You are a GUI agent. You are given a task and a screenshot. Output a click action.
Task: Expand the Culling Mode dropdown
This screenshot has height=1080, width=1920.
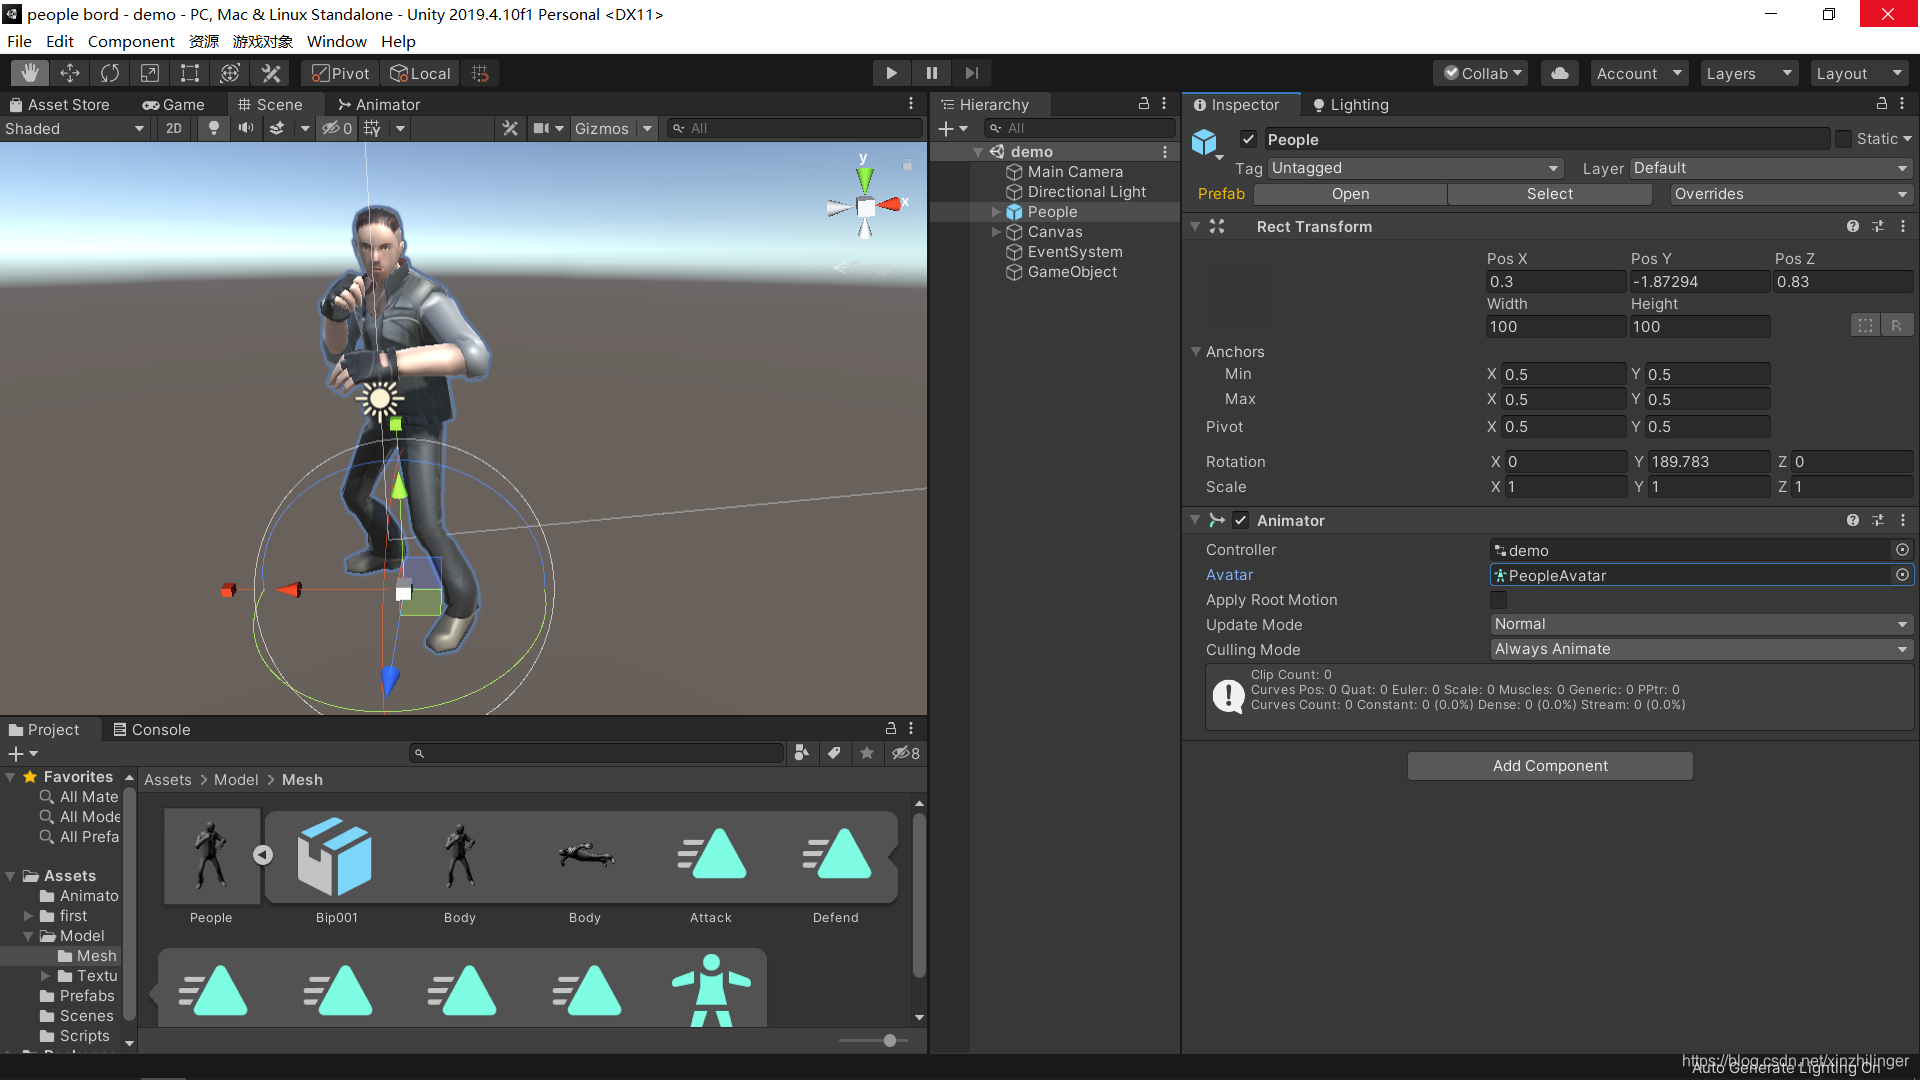click(x=1700, y=647)
